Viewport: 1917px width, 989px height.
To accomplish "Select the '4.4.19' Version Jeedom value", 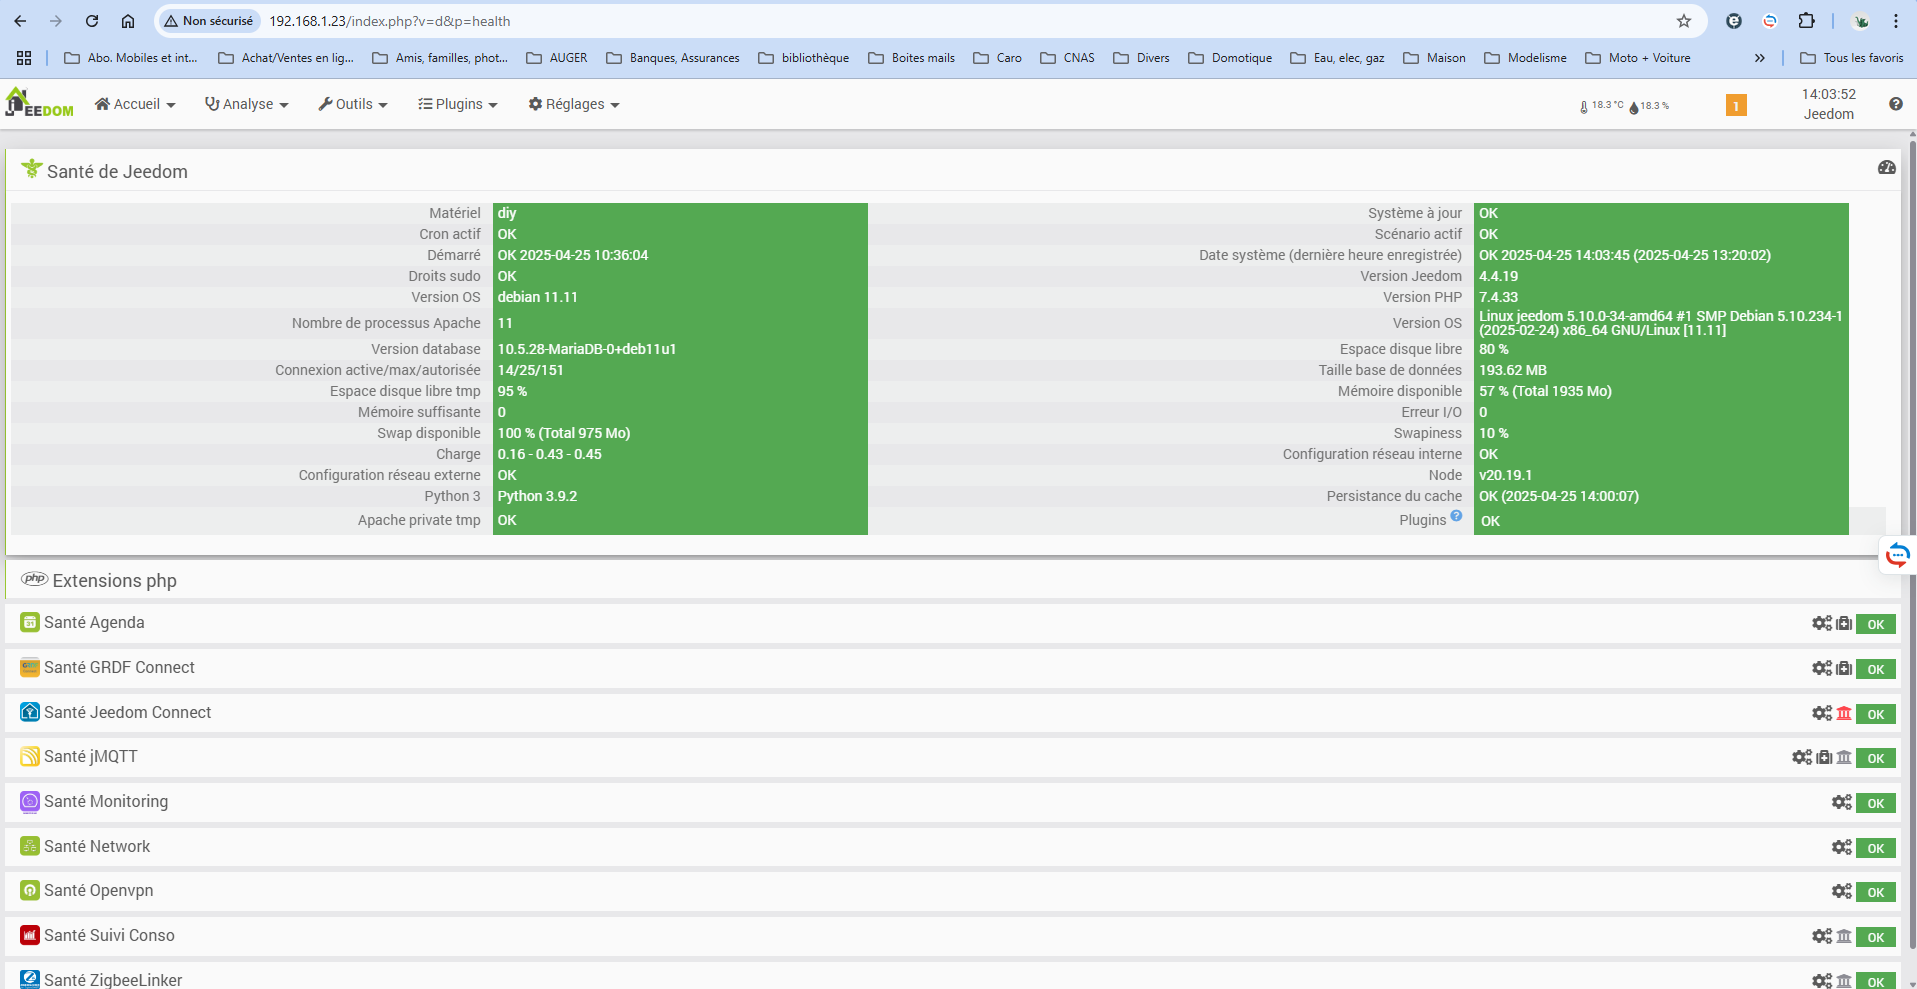I will (1498, 276).
